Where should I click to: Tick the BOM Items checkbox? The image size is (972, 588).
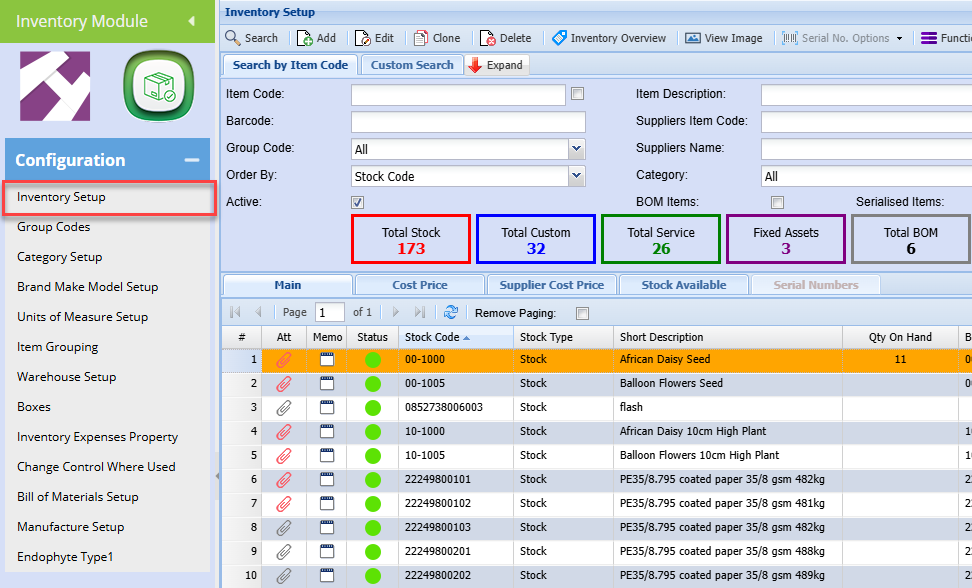pyautogui.click(x=777, y=202)
